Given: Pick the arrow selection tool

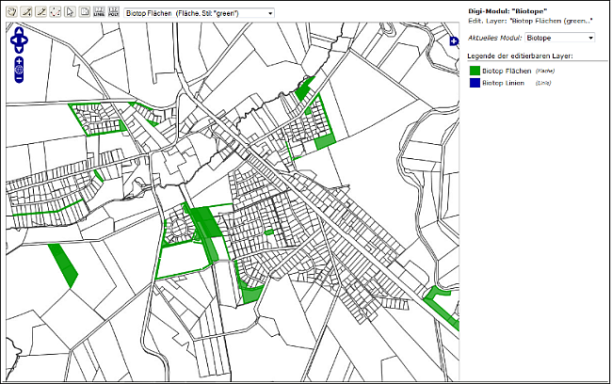Looking at the screenshot, I should click(x=70, y=12).
